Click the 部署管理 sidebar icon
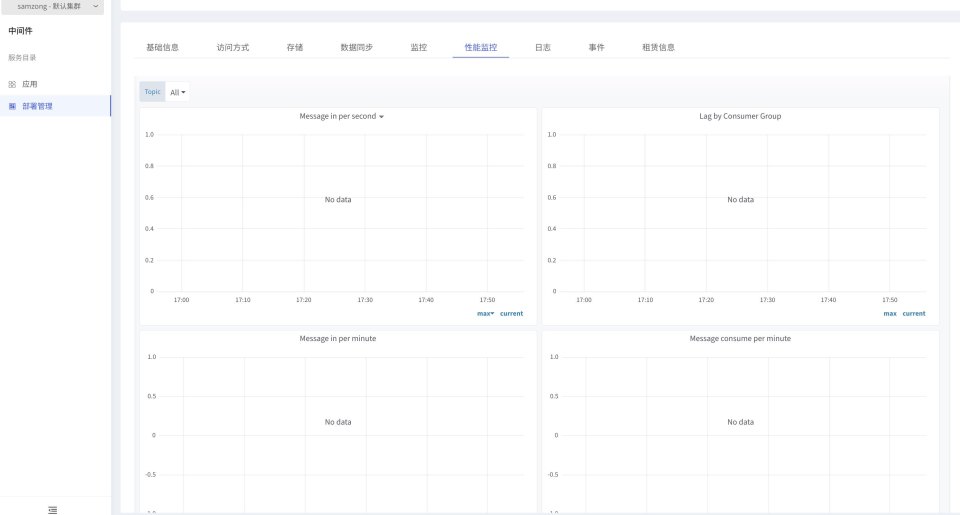960x515 pixels. click(13, 106)
